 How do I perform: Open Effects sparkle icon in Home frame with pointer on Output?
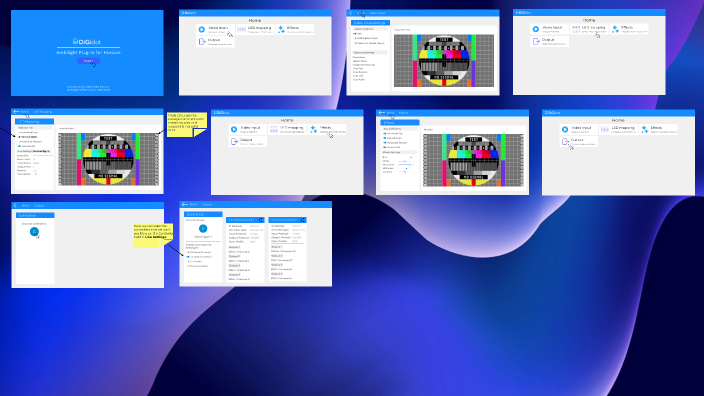645,129
